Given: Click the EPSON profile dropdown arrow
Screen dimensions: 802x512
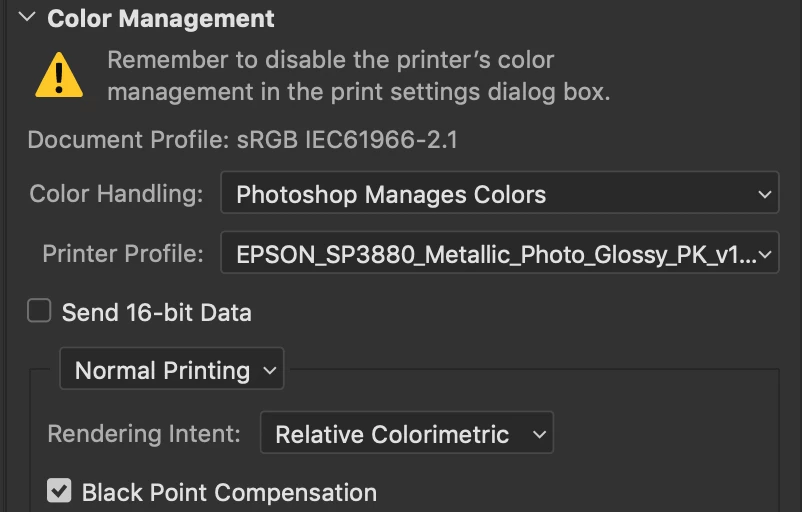Looking at the screenshot, I should tap(765, 254).
